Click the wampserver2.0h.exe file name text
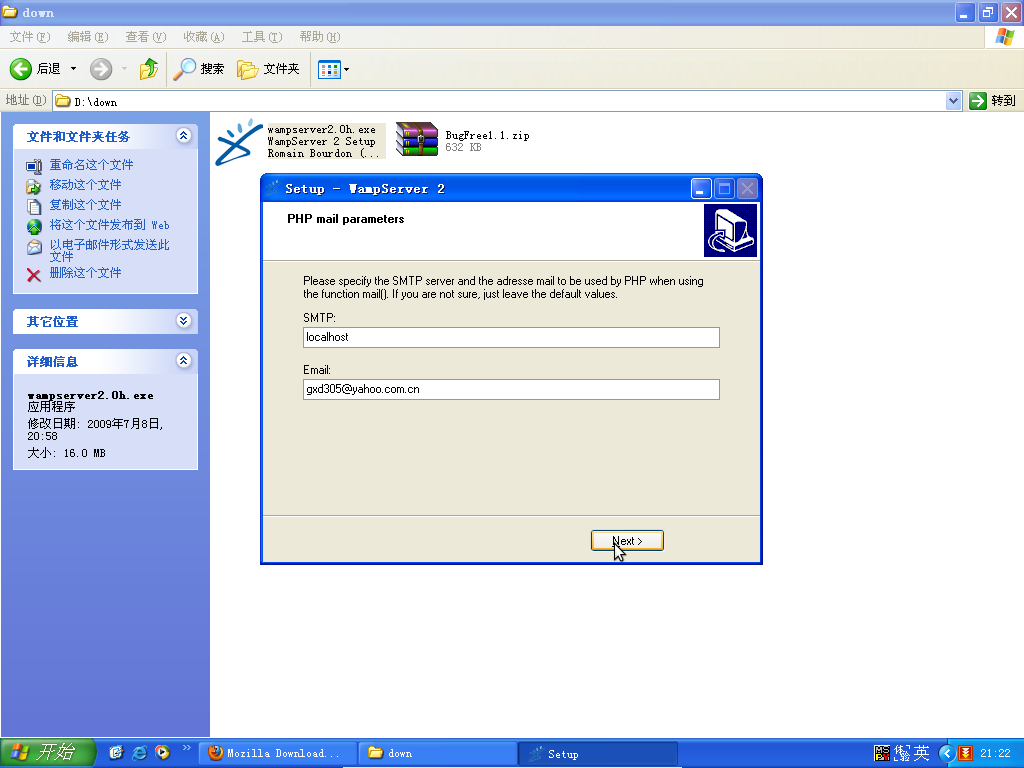 (x=321, y=129)
